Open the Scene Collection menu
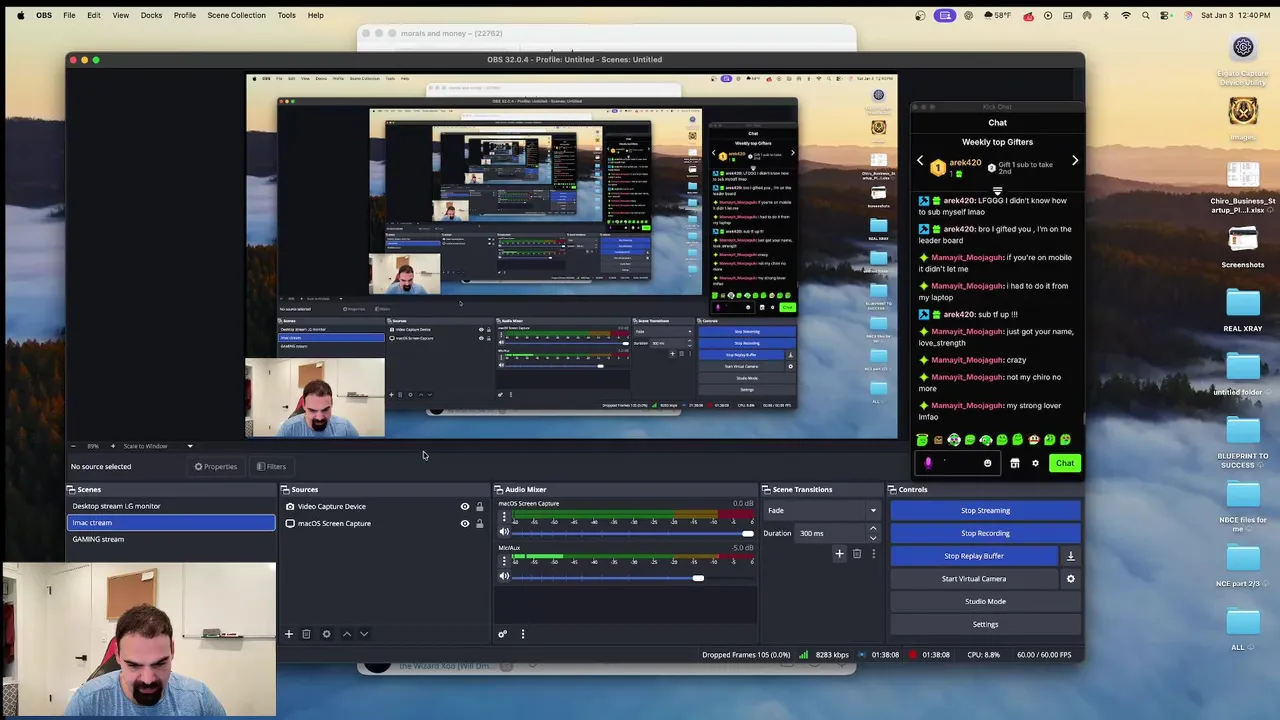Viewport: 1280px width, 720px height. click(236, 15)
